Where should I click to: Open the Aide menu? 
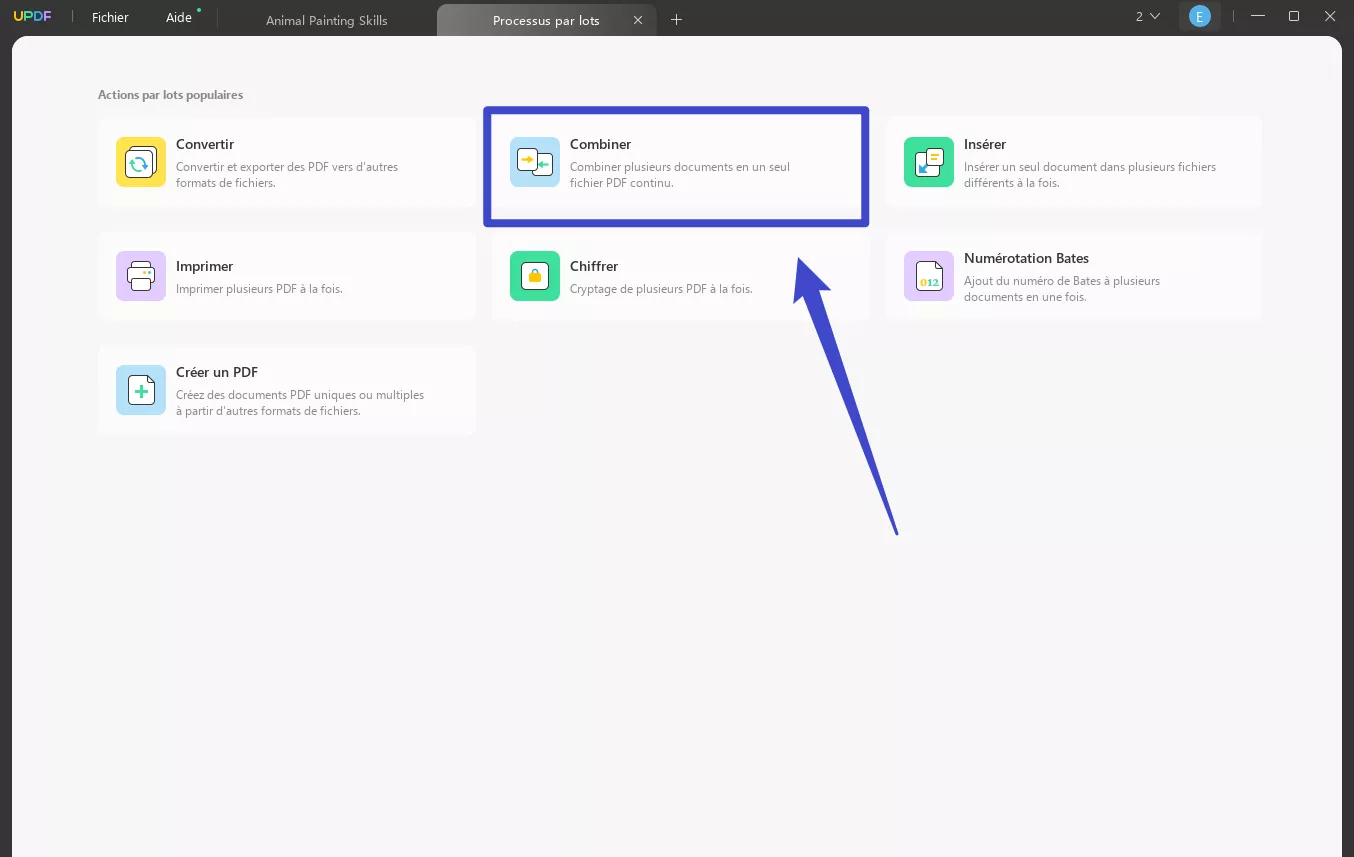(179, 18)
